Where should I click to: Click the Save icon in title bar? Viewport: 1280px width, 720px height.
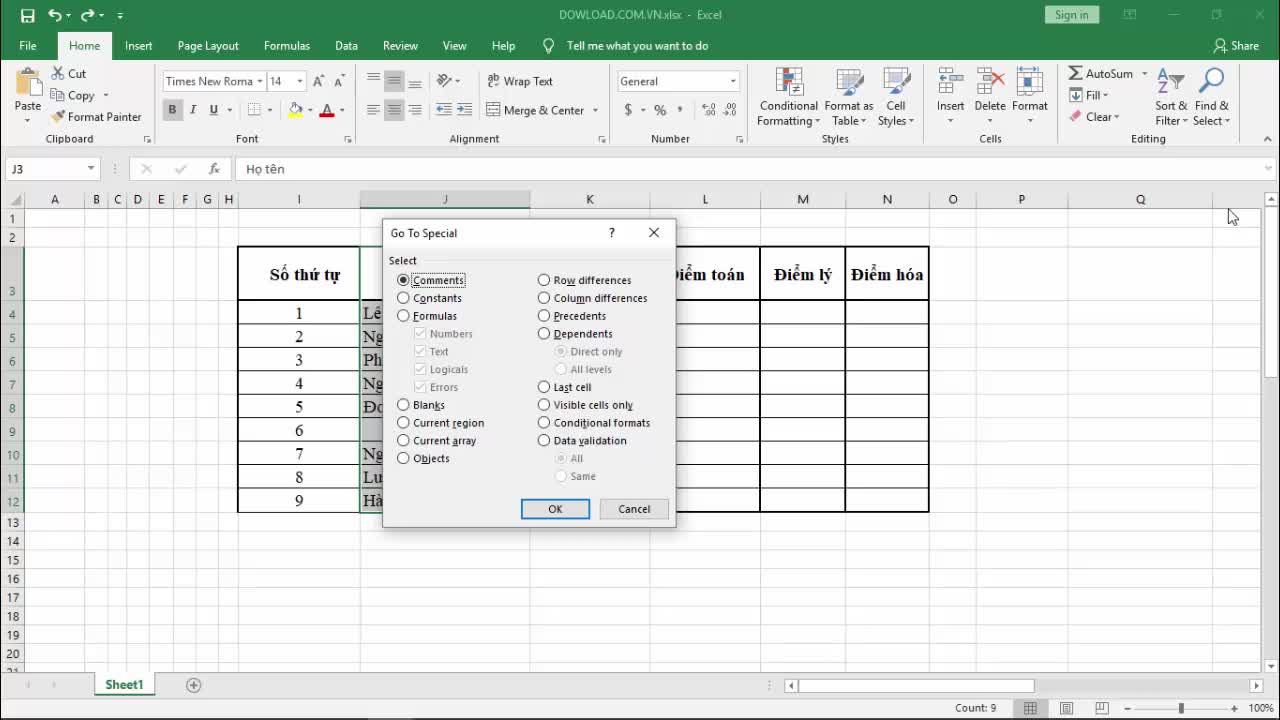pos(27,15)
